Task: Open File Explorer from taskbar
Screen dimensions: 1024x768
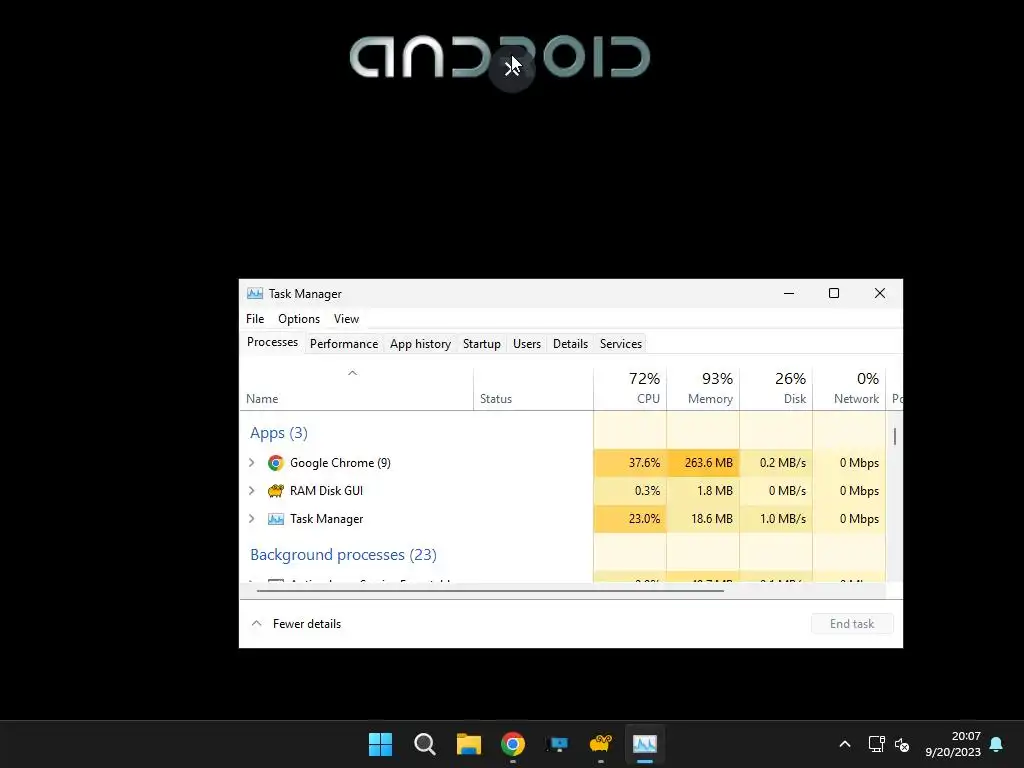Action: 469,744
